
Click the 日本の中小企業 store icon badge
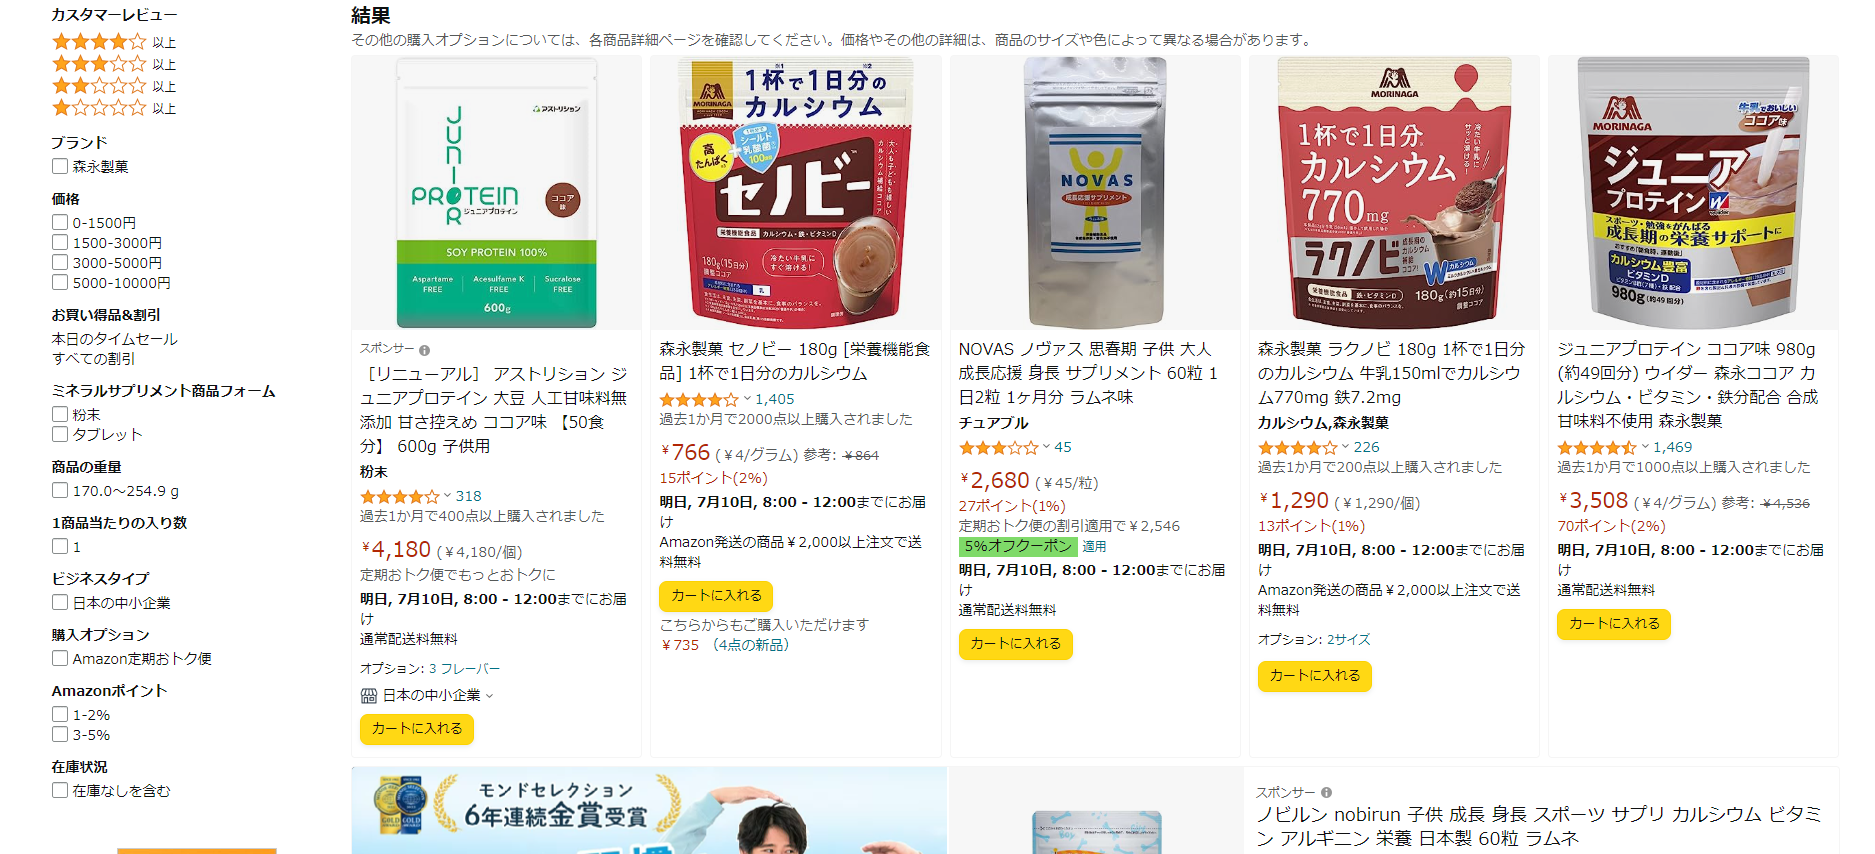point(368,696)
